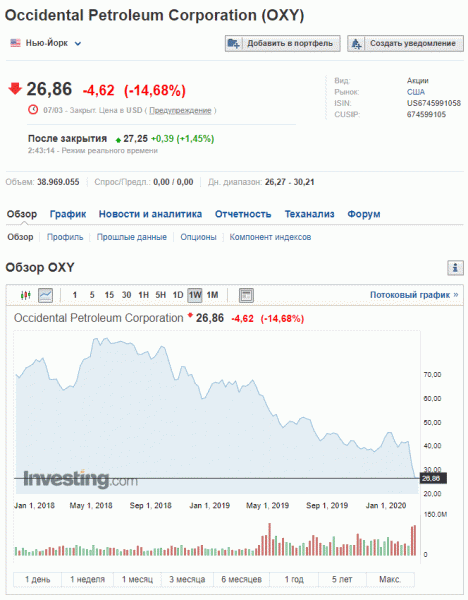Click the portfolio folder icon

pyautogui.click(x=234, y=44)
